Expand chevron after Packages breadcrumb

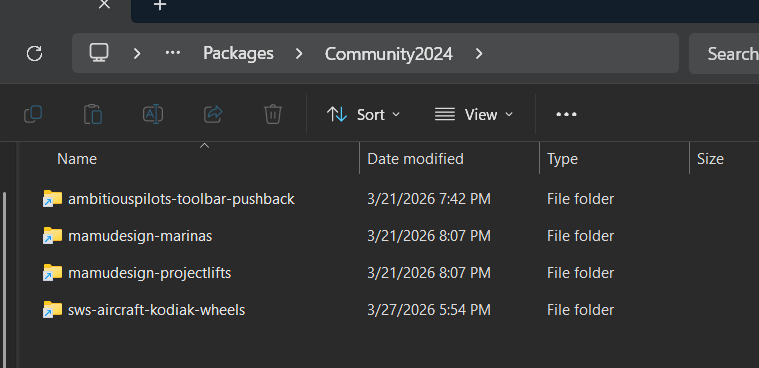(x=299, y=53)
